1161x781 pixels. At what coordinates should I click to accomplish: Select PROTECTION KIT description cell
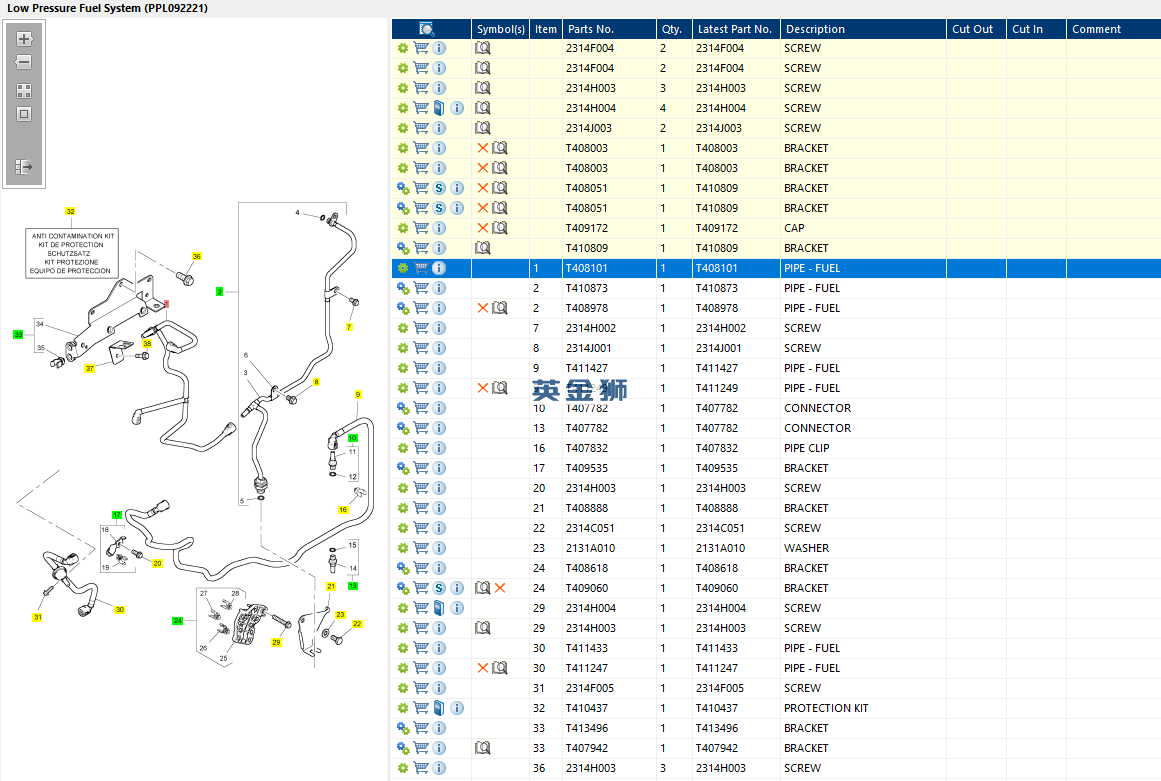coord(863,708)
